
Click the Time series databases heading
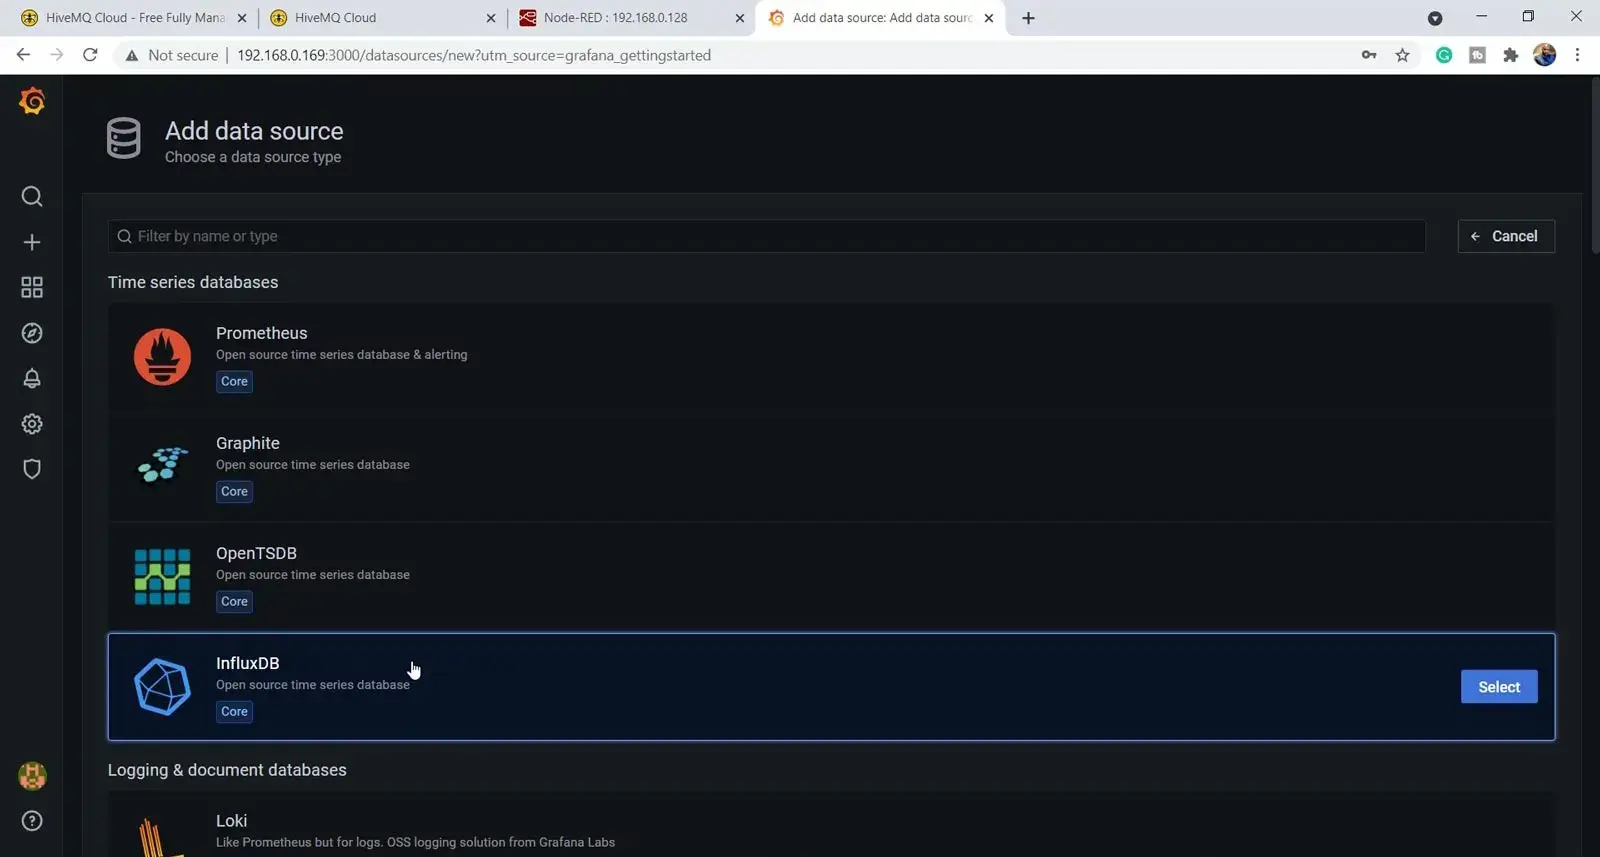click(x=193, y=282)
